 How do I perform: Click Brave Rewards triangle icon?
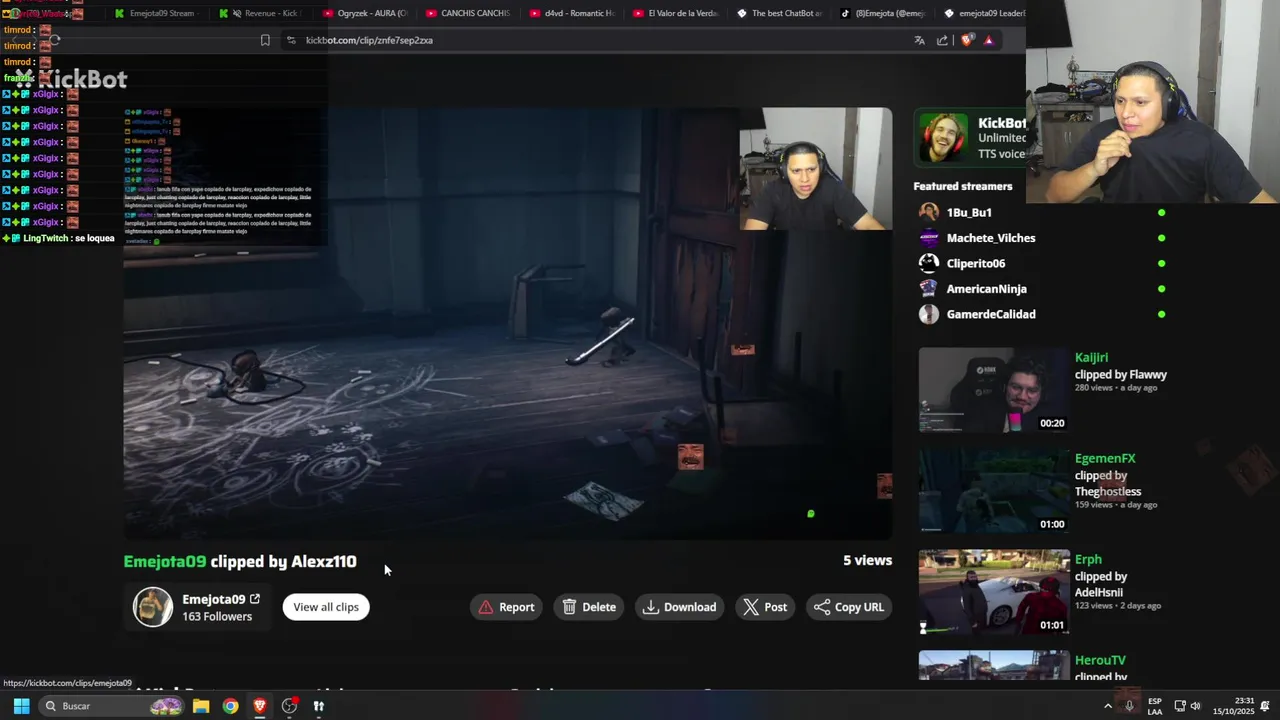(989, 40)
